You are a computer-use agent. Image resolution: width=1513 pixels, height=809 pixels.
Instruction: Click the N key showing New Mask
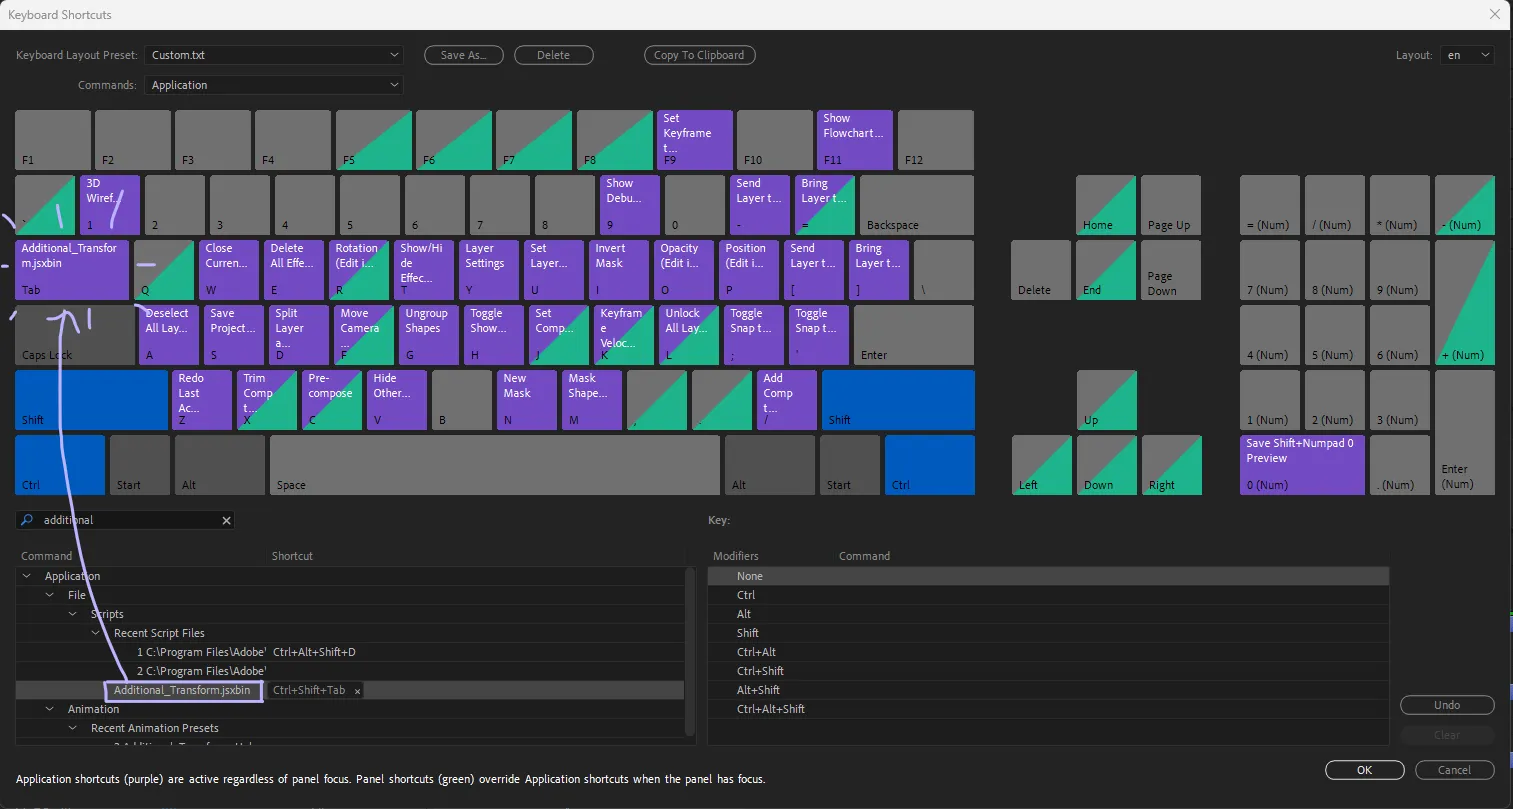[527, 400]
